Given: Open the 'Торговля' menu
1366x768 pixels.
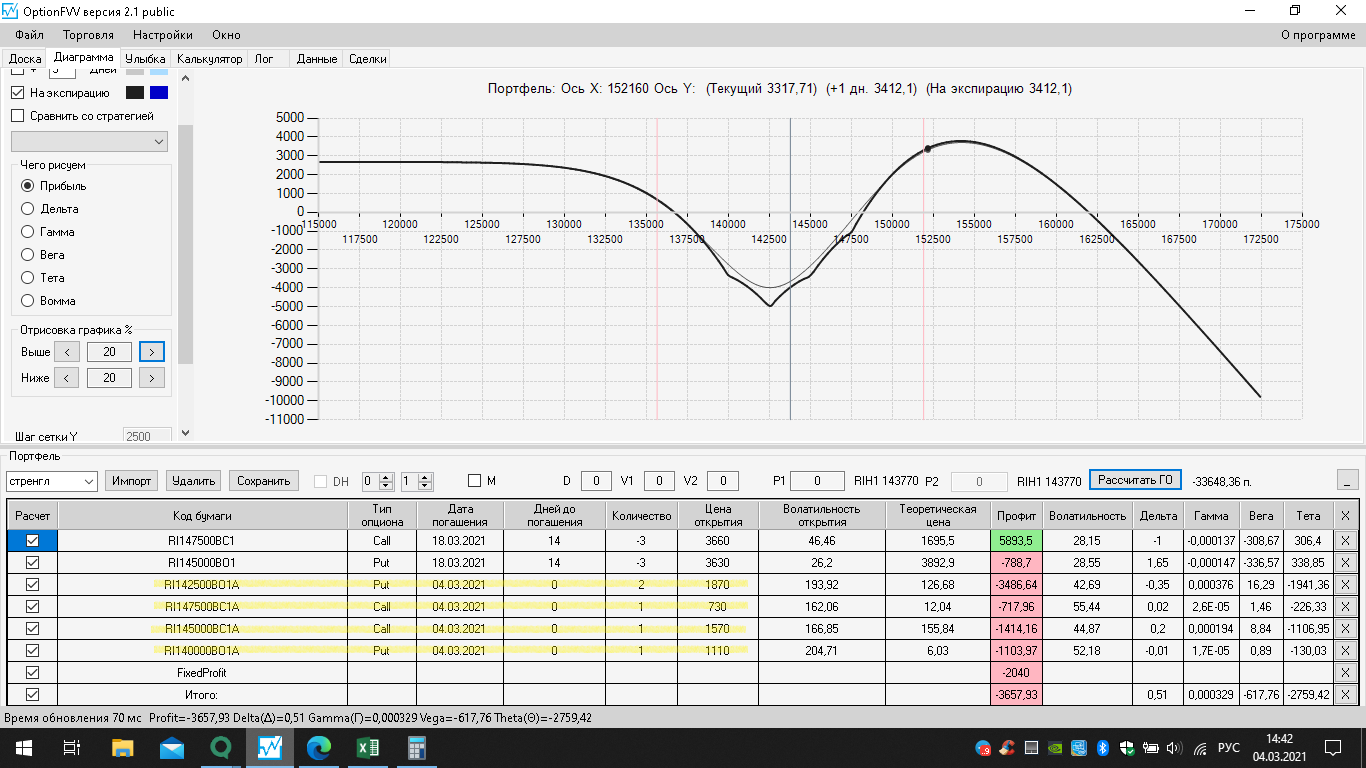Looking at the screenshot, I should pyautogui.click(x=88, y=35).
